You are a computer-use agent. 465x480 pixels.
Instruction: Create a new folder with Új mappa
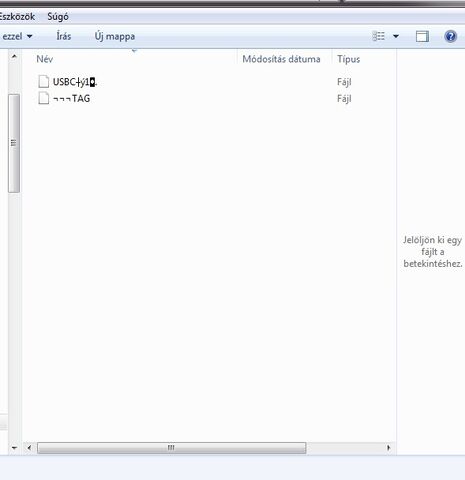coord(115,36)
